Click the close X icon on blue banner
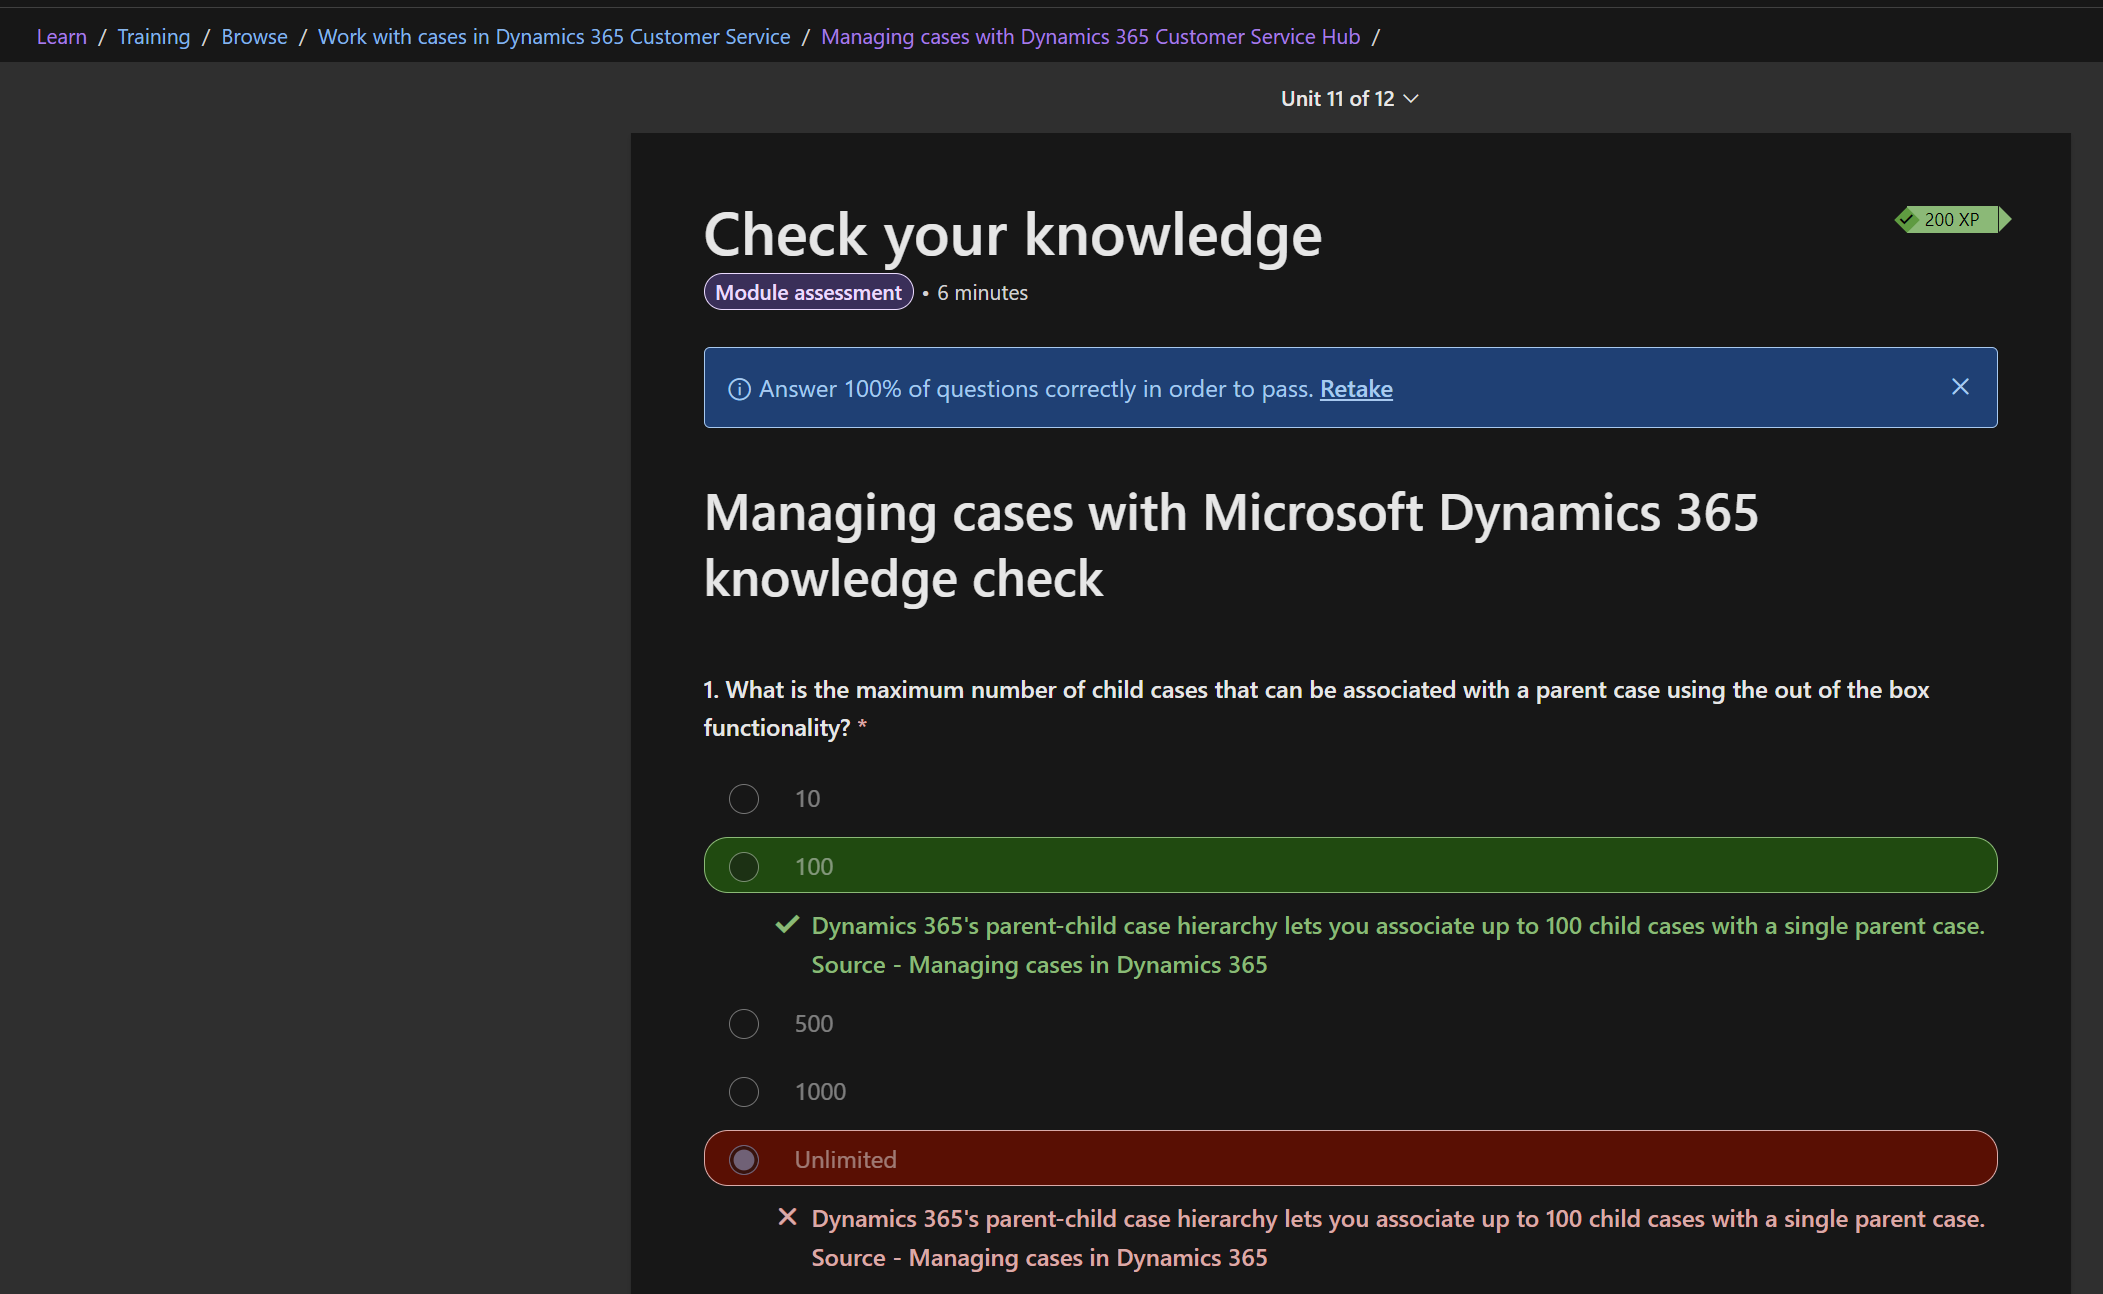Viewport: 2103px width, 1294px height. (1959, 386)
